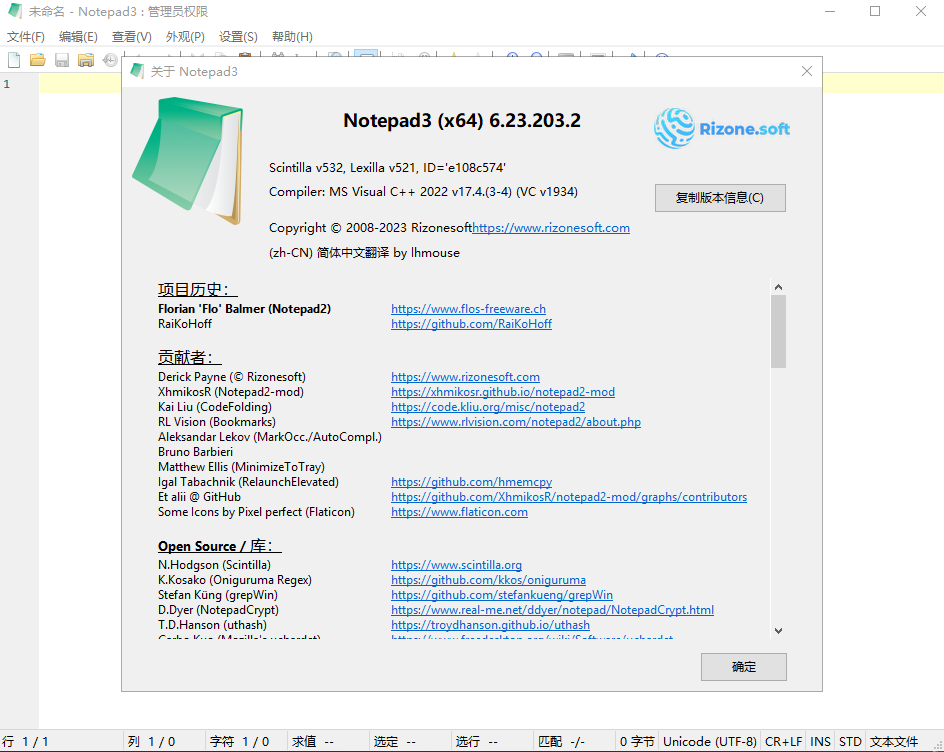Screen dimensions: 944x752
Task: Click the 列 1 / 0 status bar field
Action: 164,742
